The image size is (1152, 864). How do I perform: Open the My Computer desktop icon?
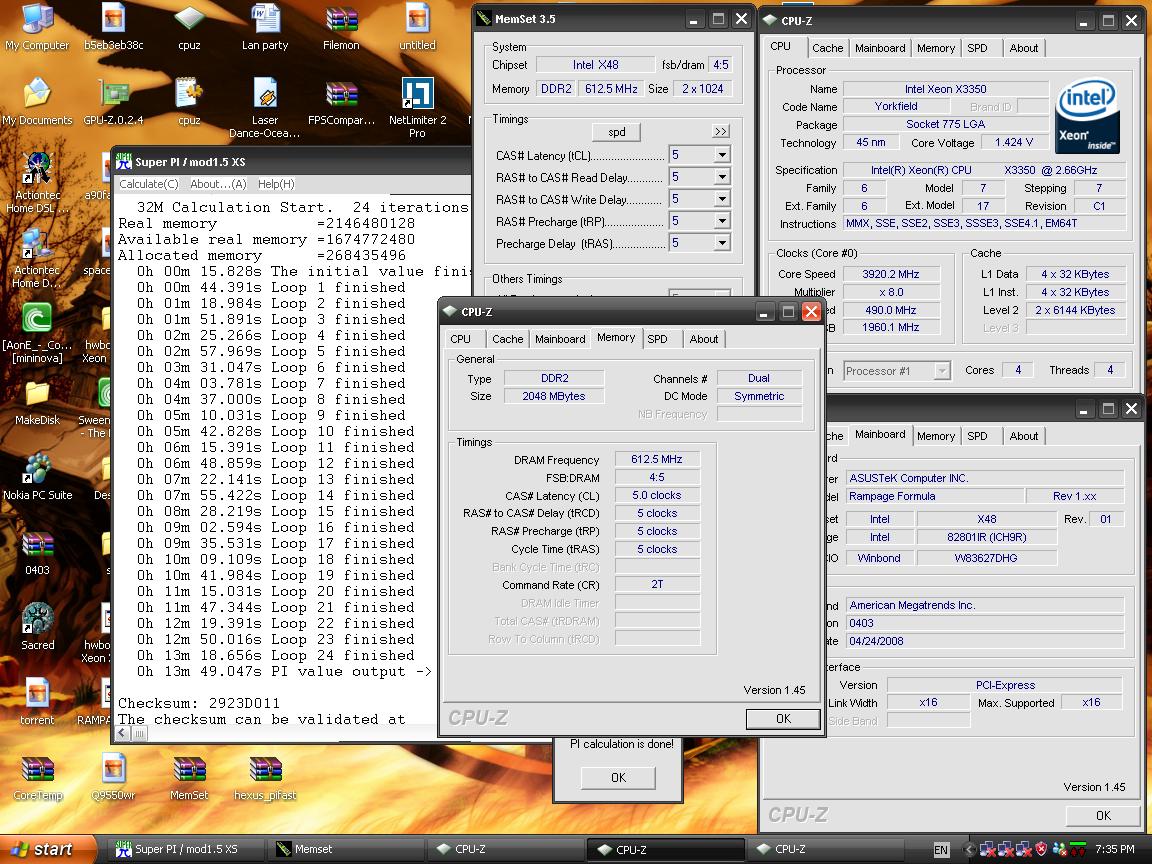tap(37, 27)
